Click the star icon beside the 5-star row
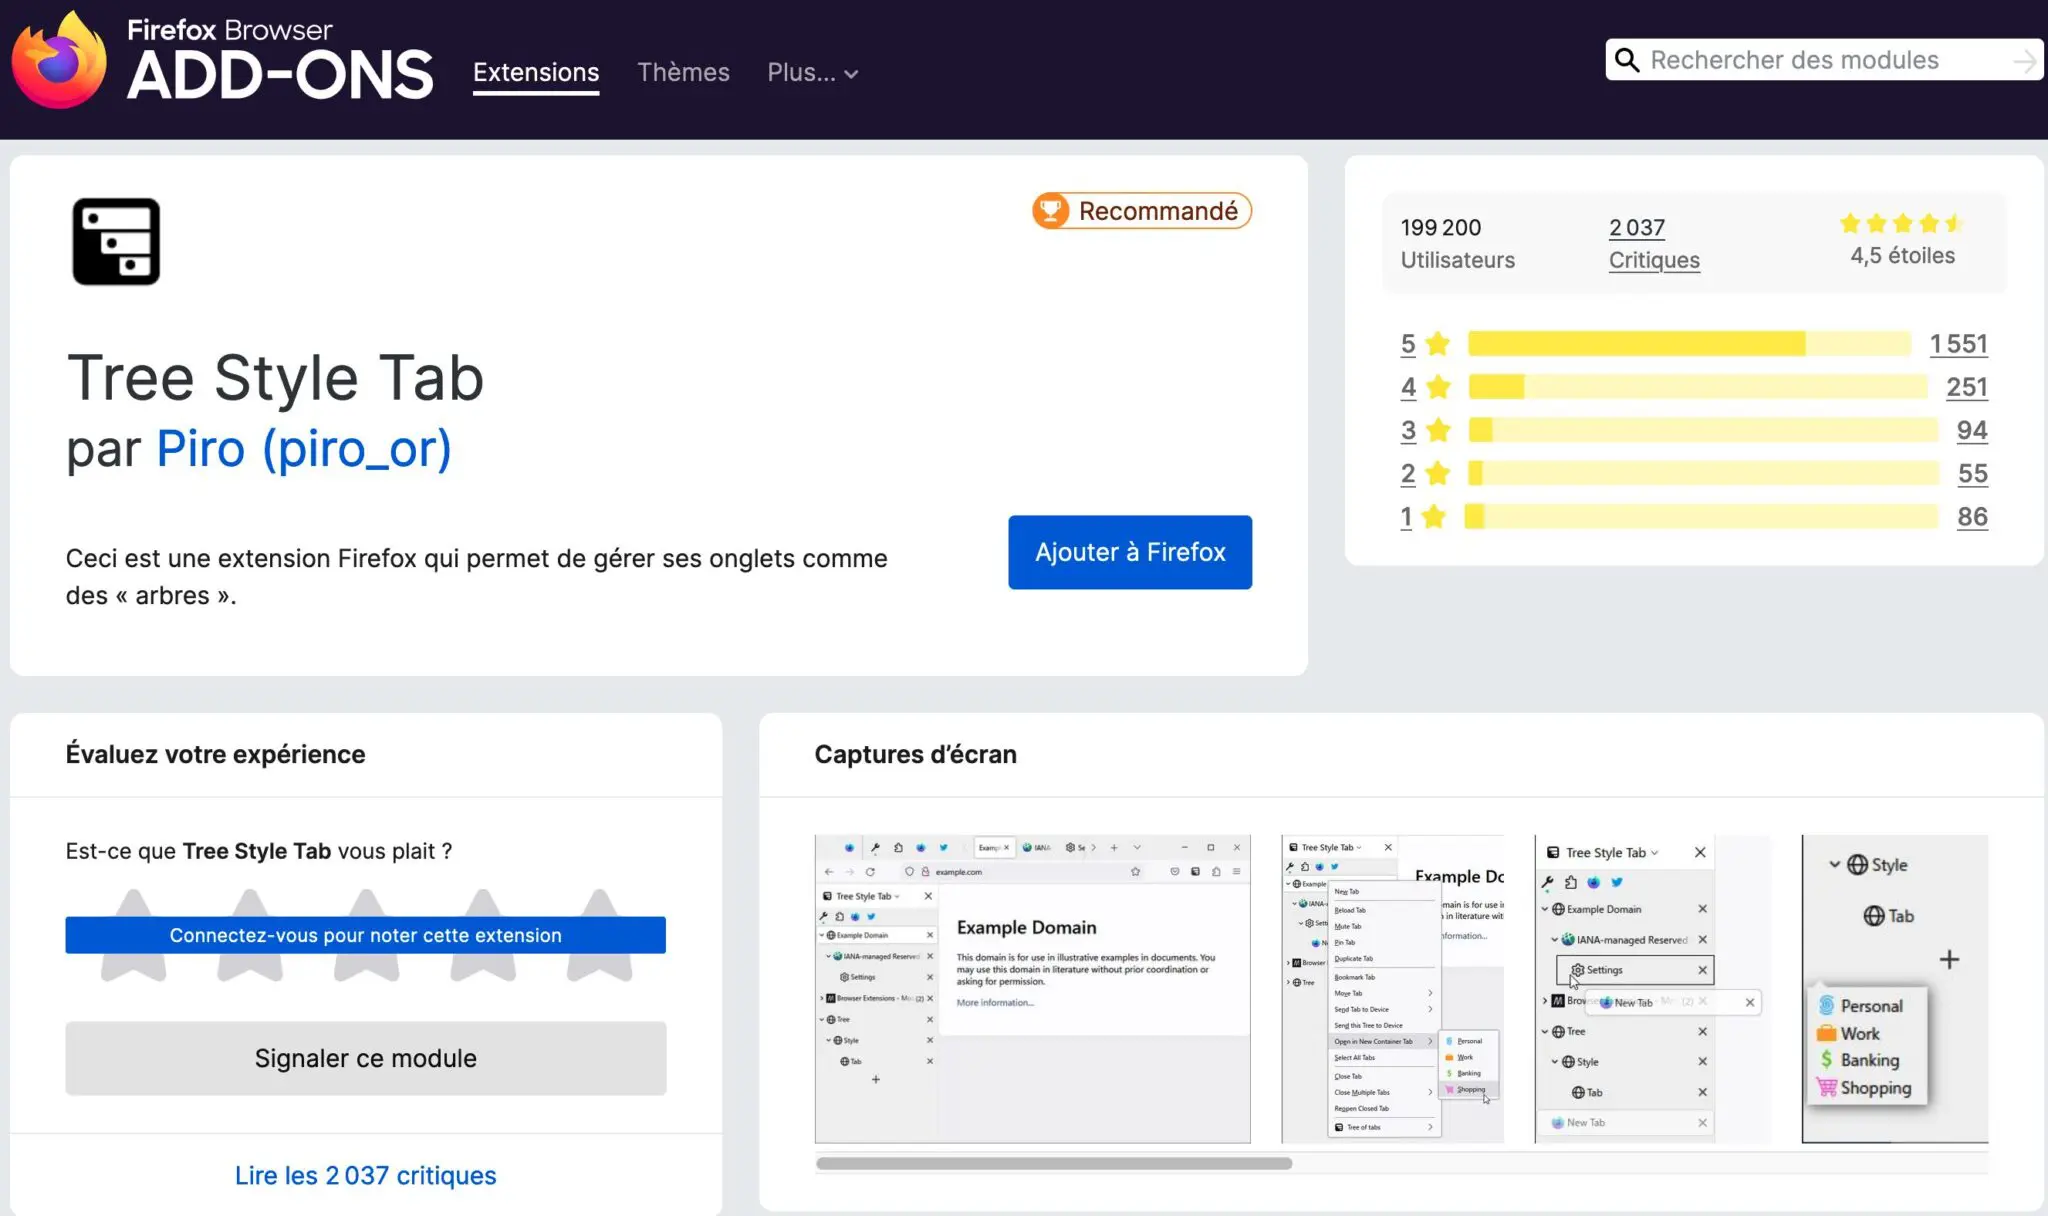This screenshot has height=1216, width=2048. (1437, 343)
